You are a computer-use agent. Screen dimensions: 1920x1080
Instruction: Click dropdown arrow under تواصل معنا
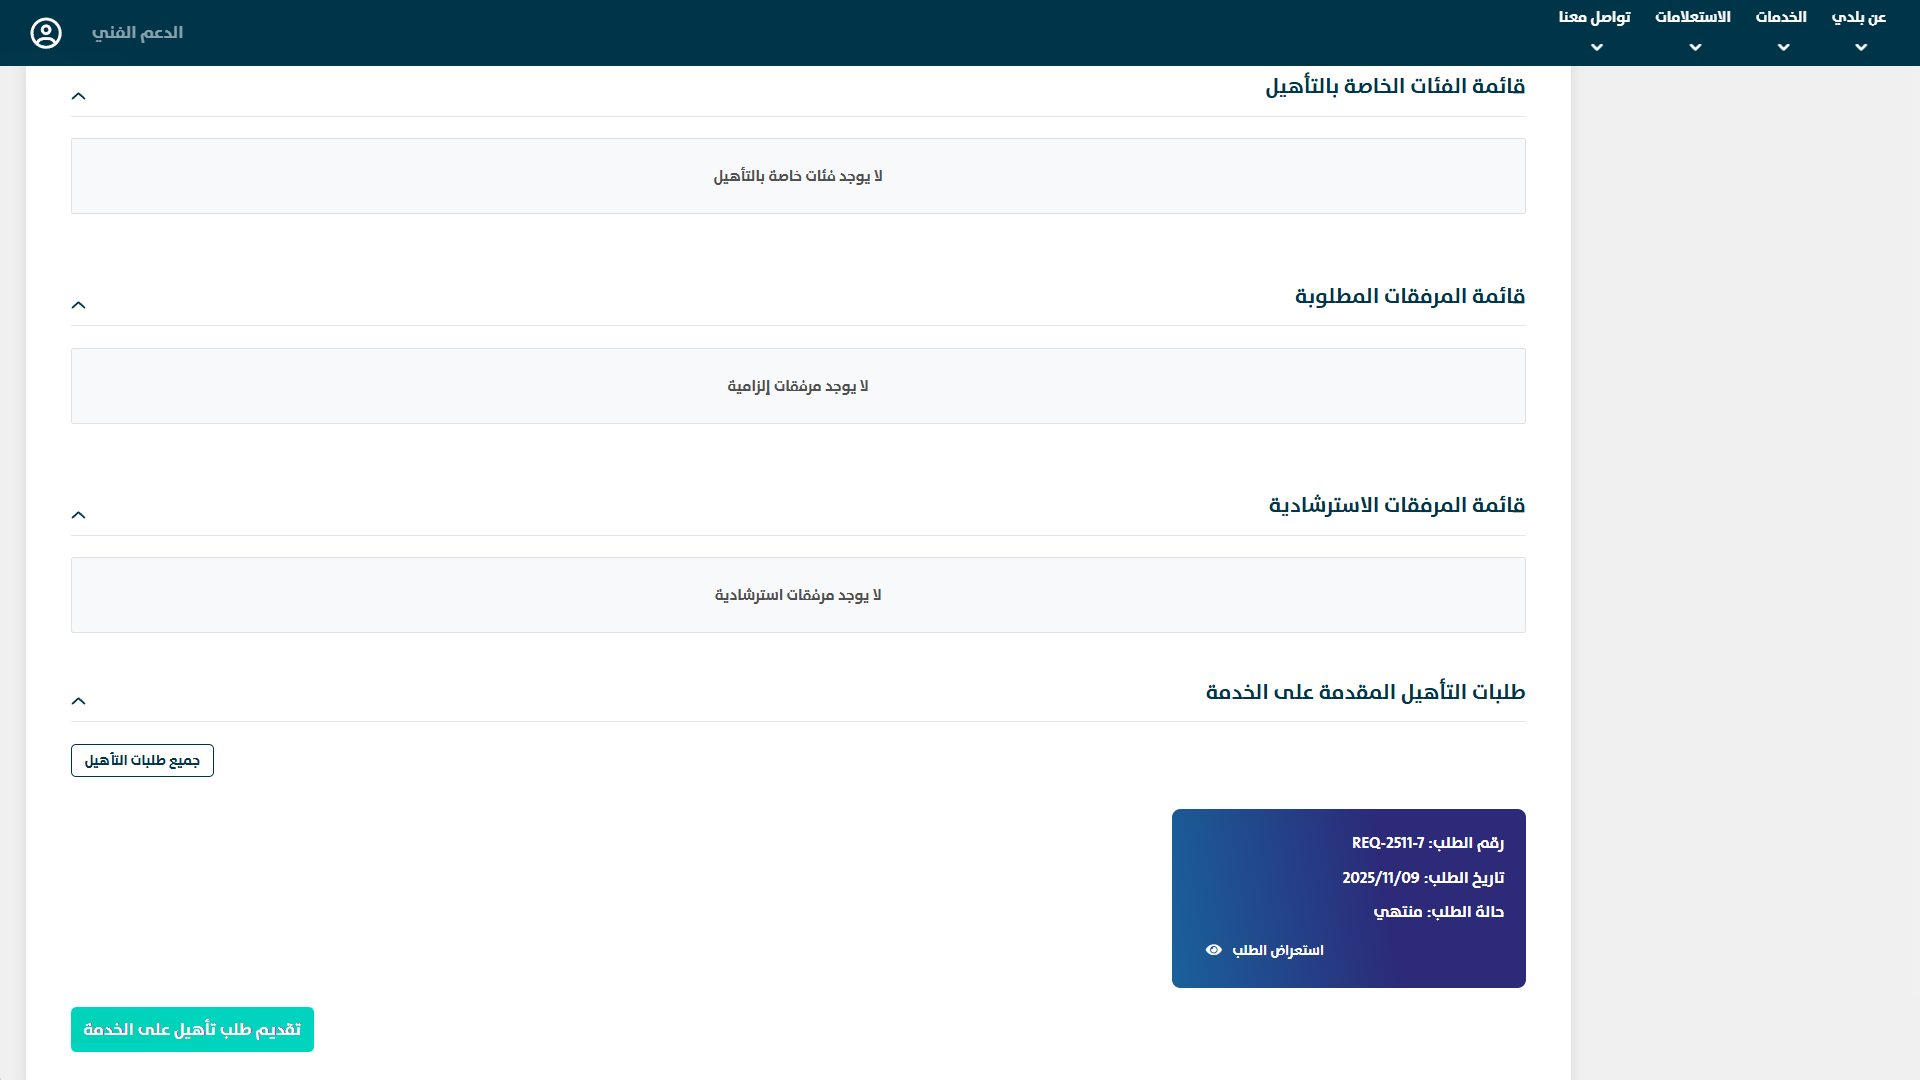point(1596,47)
